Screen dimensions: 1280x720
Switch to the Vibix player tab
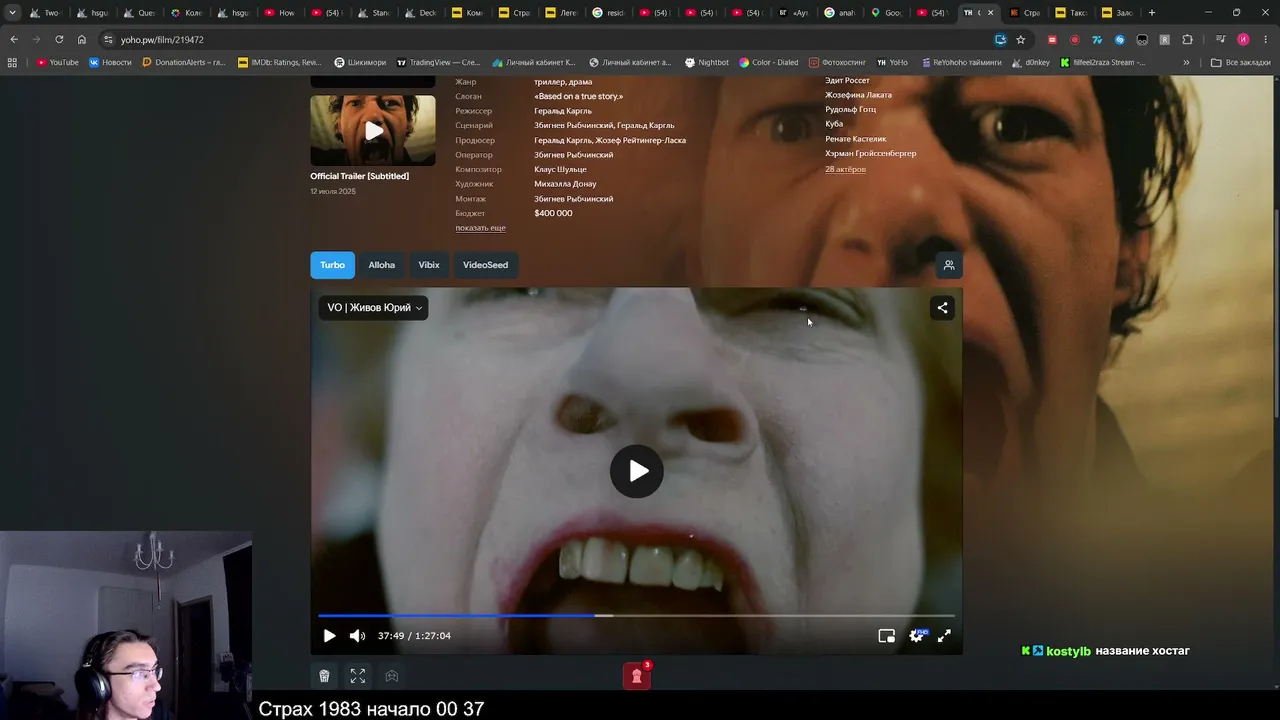click(x=429, y=265)
